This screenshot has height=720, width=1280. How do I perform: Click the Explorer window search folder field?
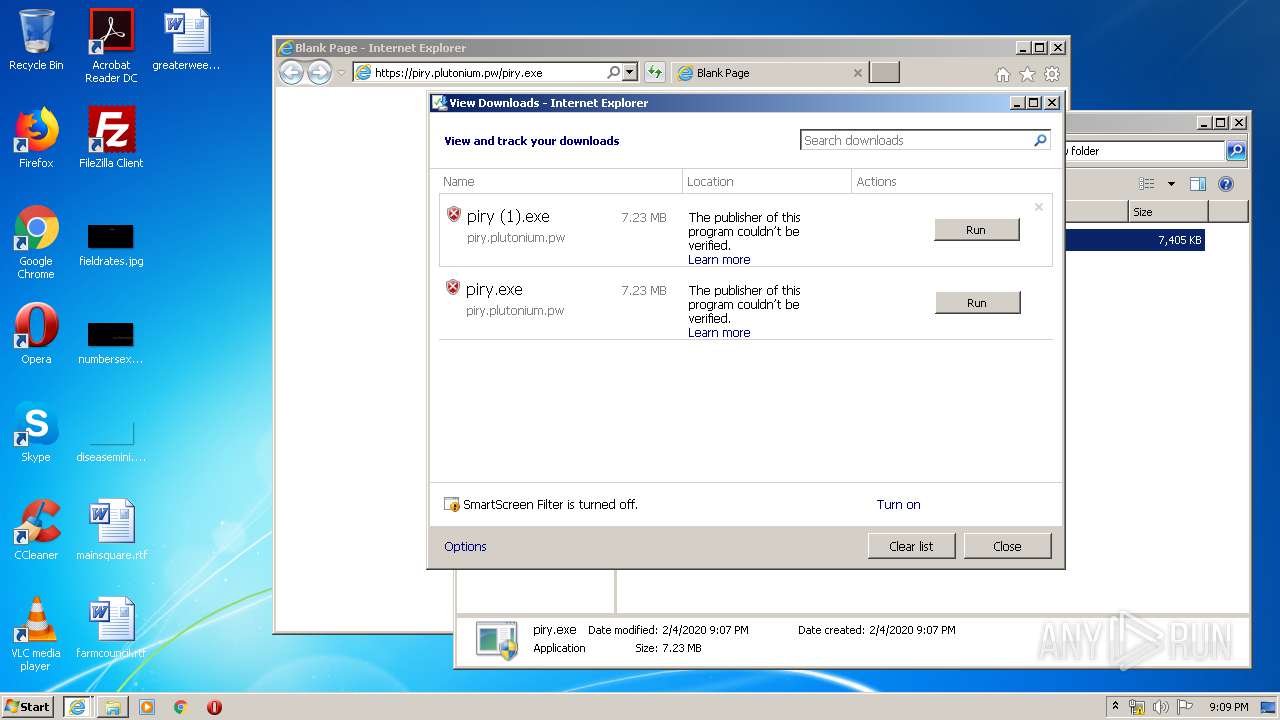click(x=1145, y=151)
